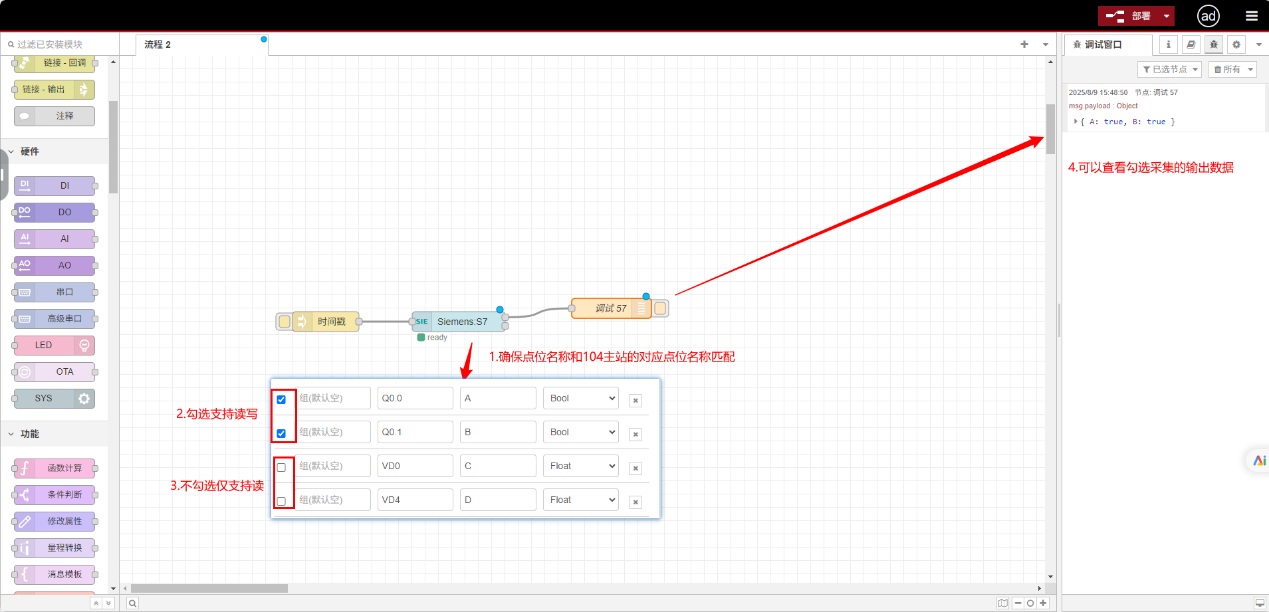Click the zoom in canvas icon

(1043, 603)
